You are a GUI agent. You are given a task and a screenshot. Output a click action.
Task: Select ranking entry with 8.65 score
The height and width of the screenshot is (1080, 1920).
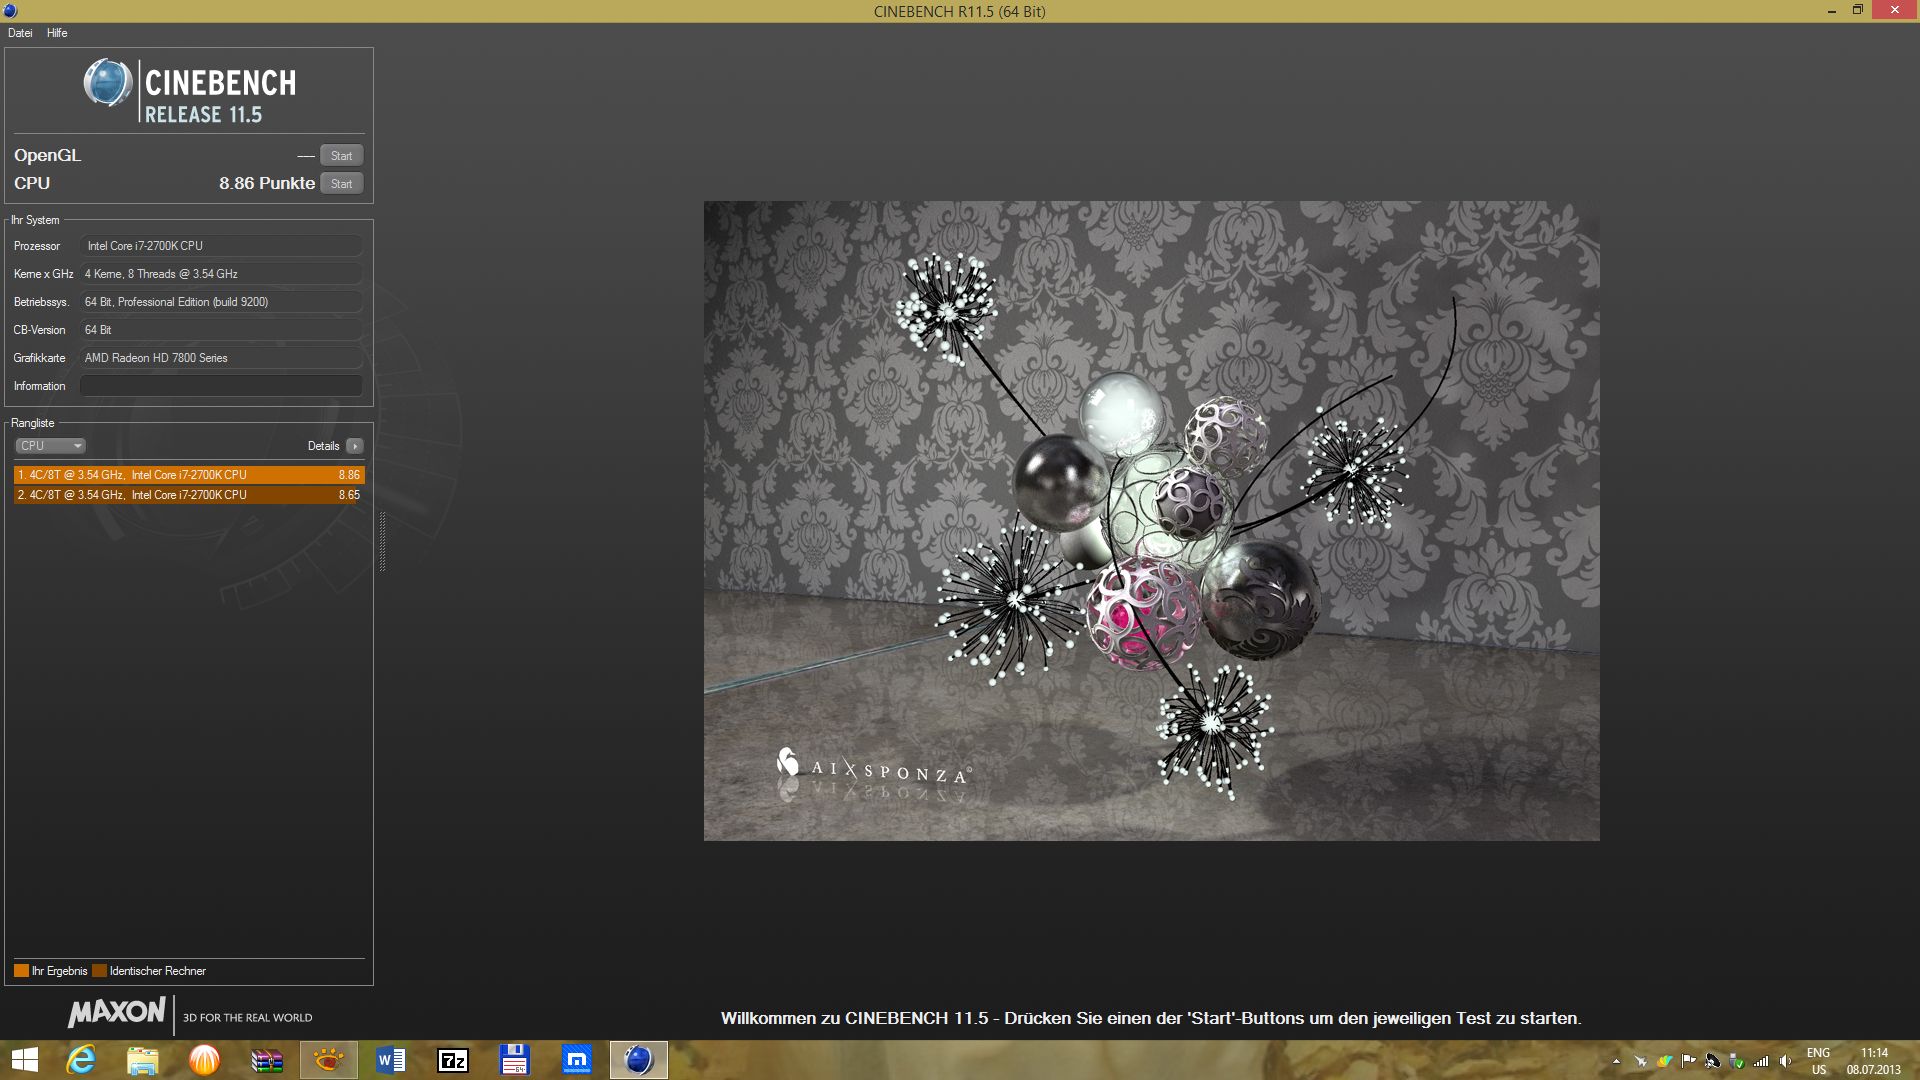189,495
